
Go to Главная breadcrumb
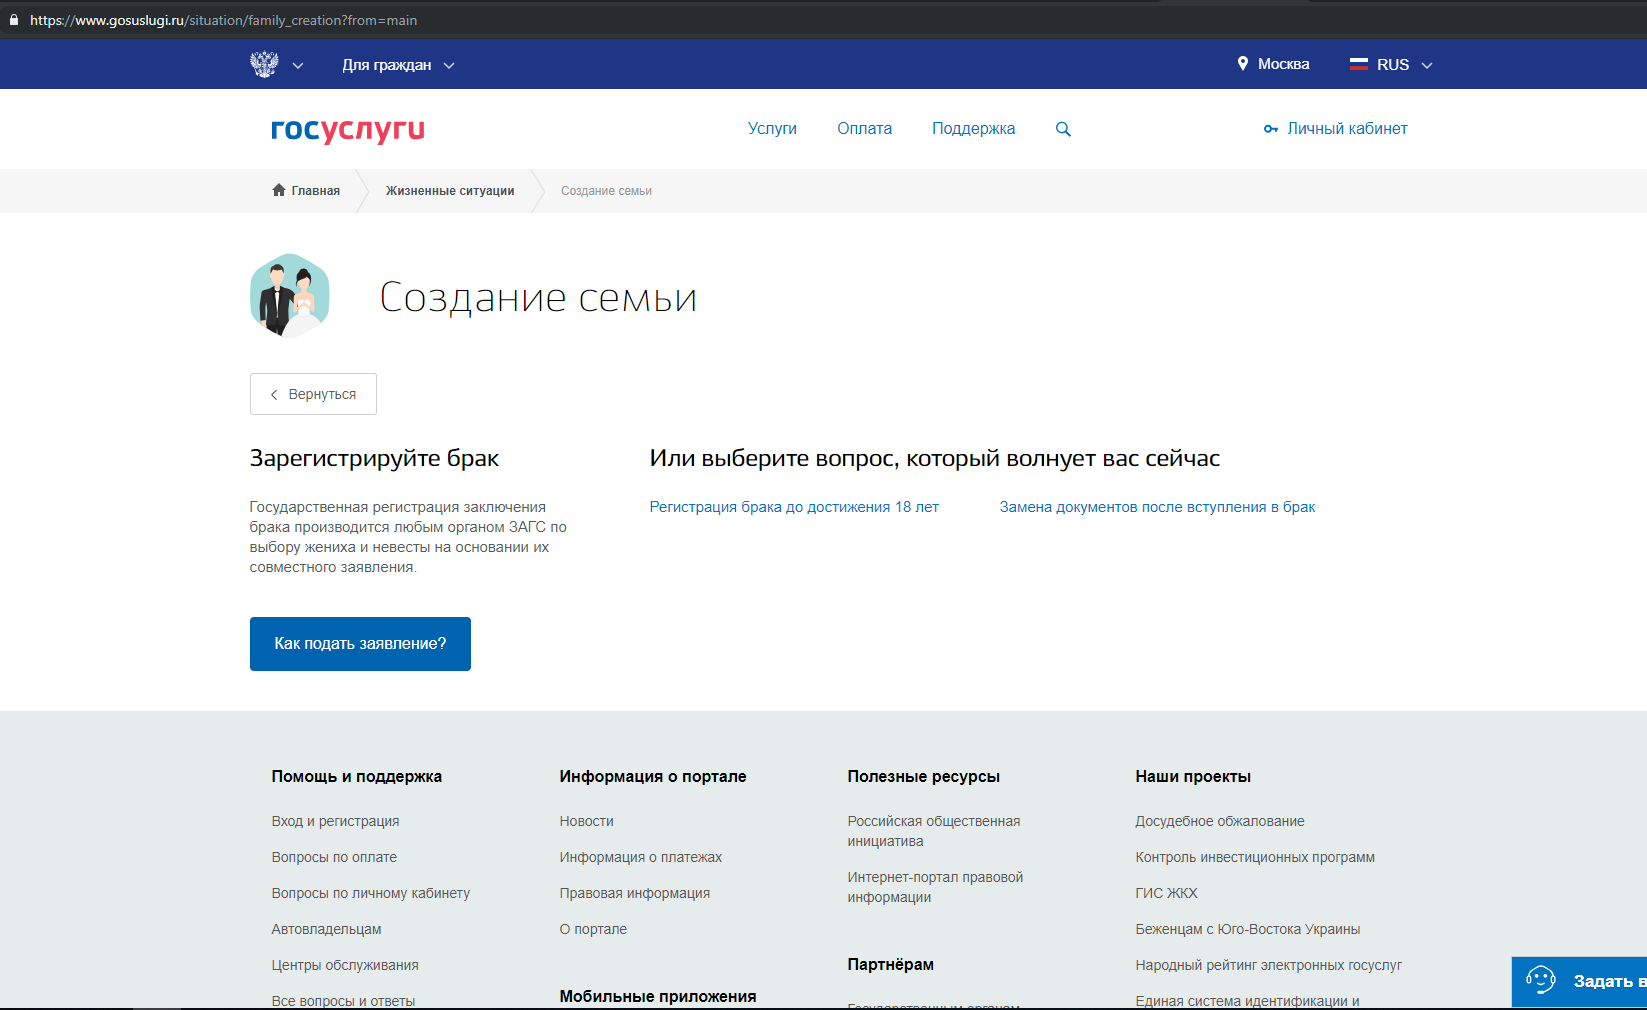click(316, 191)
